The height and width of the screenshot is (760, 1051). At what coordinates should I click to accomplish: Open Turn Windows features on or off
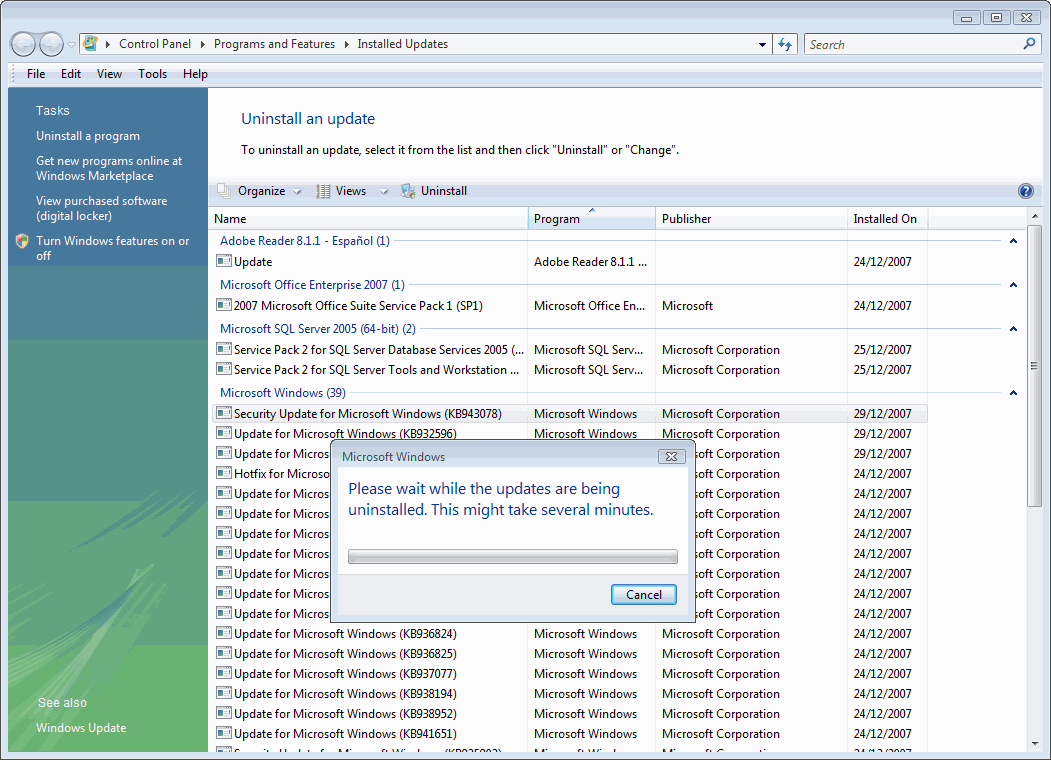[x=113, y=248]
